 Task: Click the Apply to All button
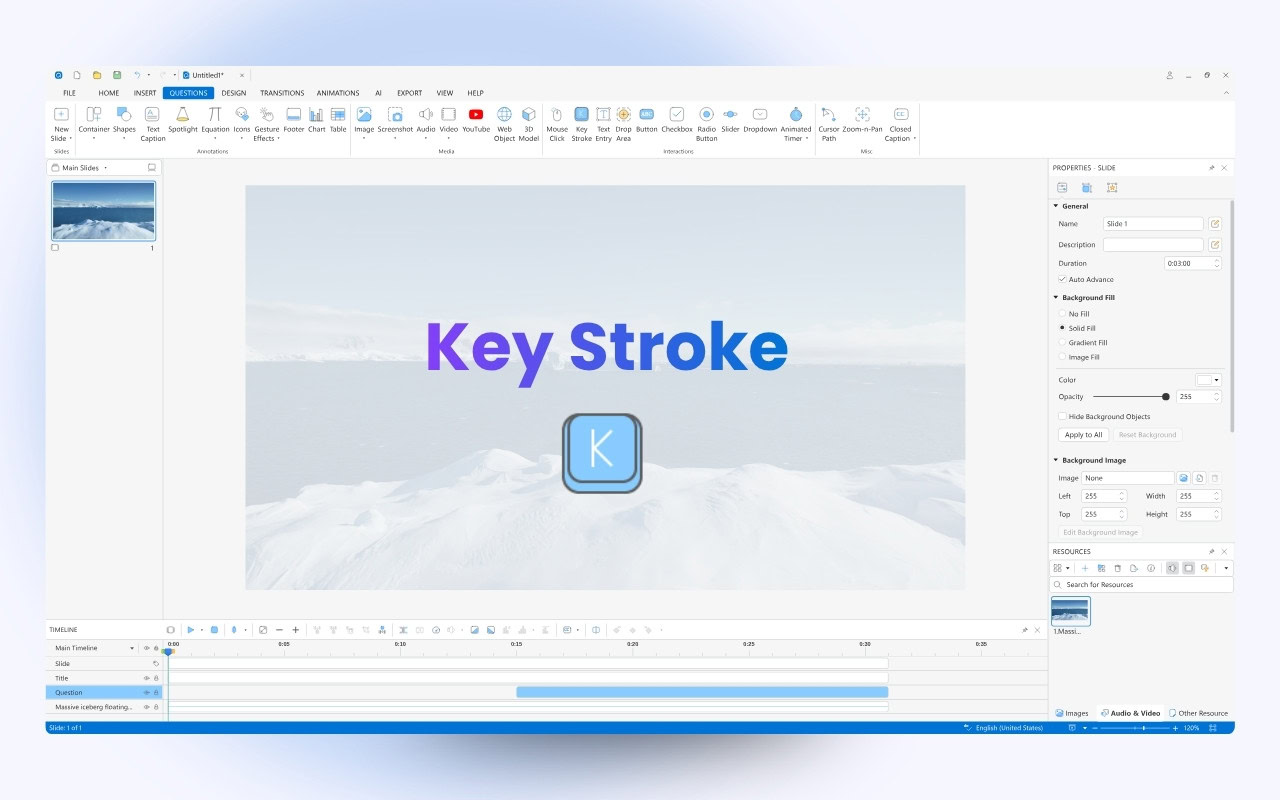click(x=1084, y=435)
